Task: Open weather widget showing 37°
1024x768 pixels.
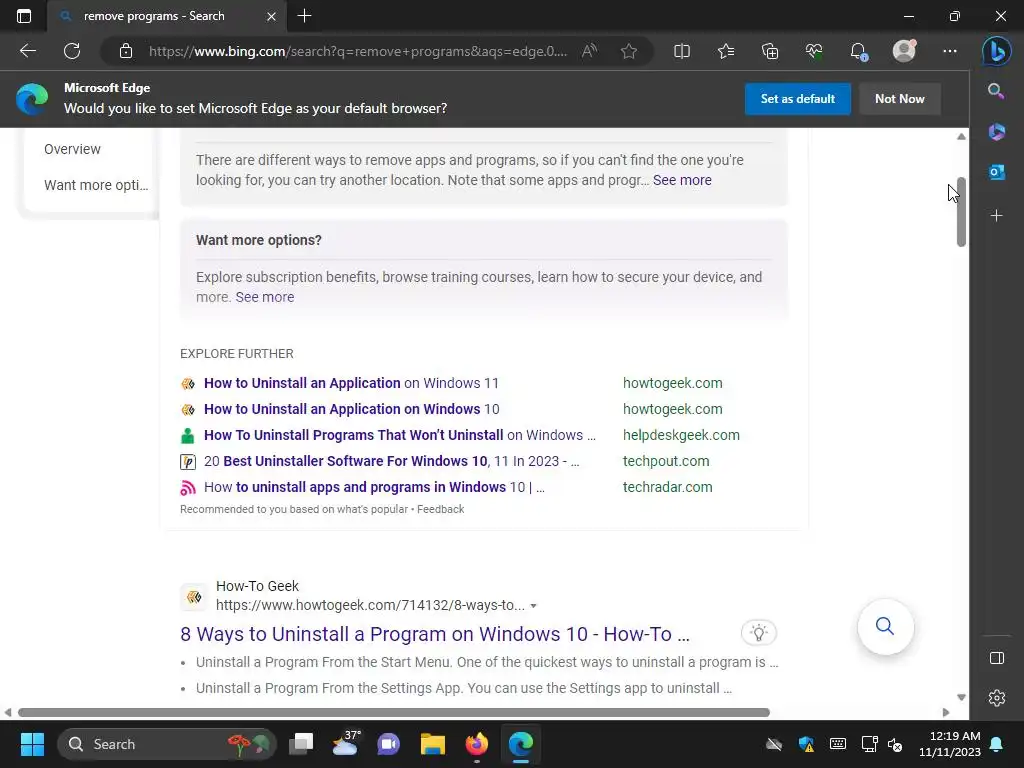Action: 345,744
